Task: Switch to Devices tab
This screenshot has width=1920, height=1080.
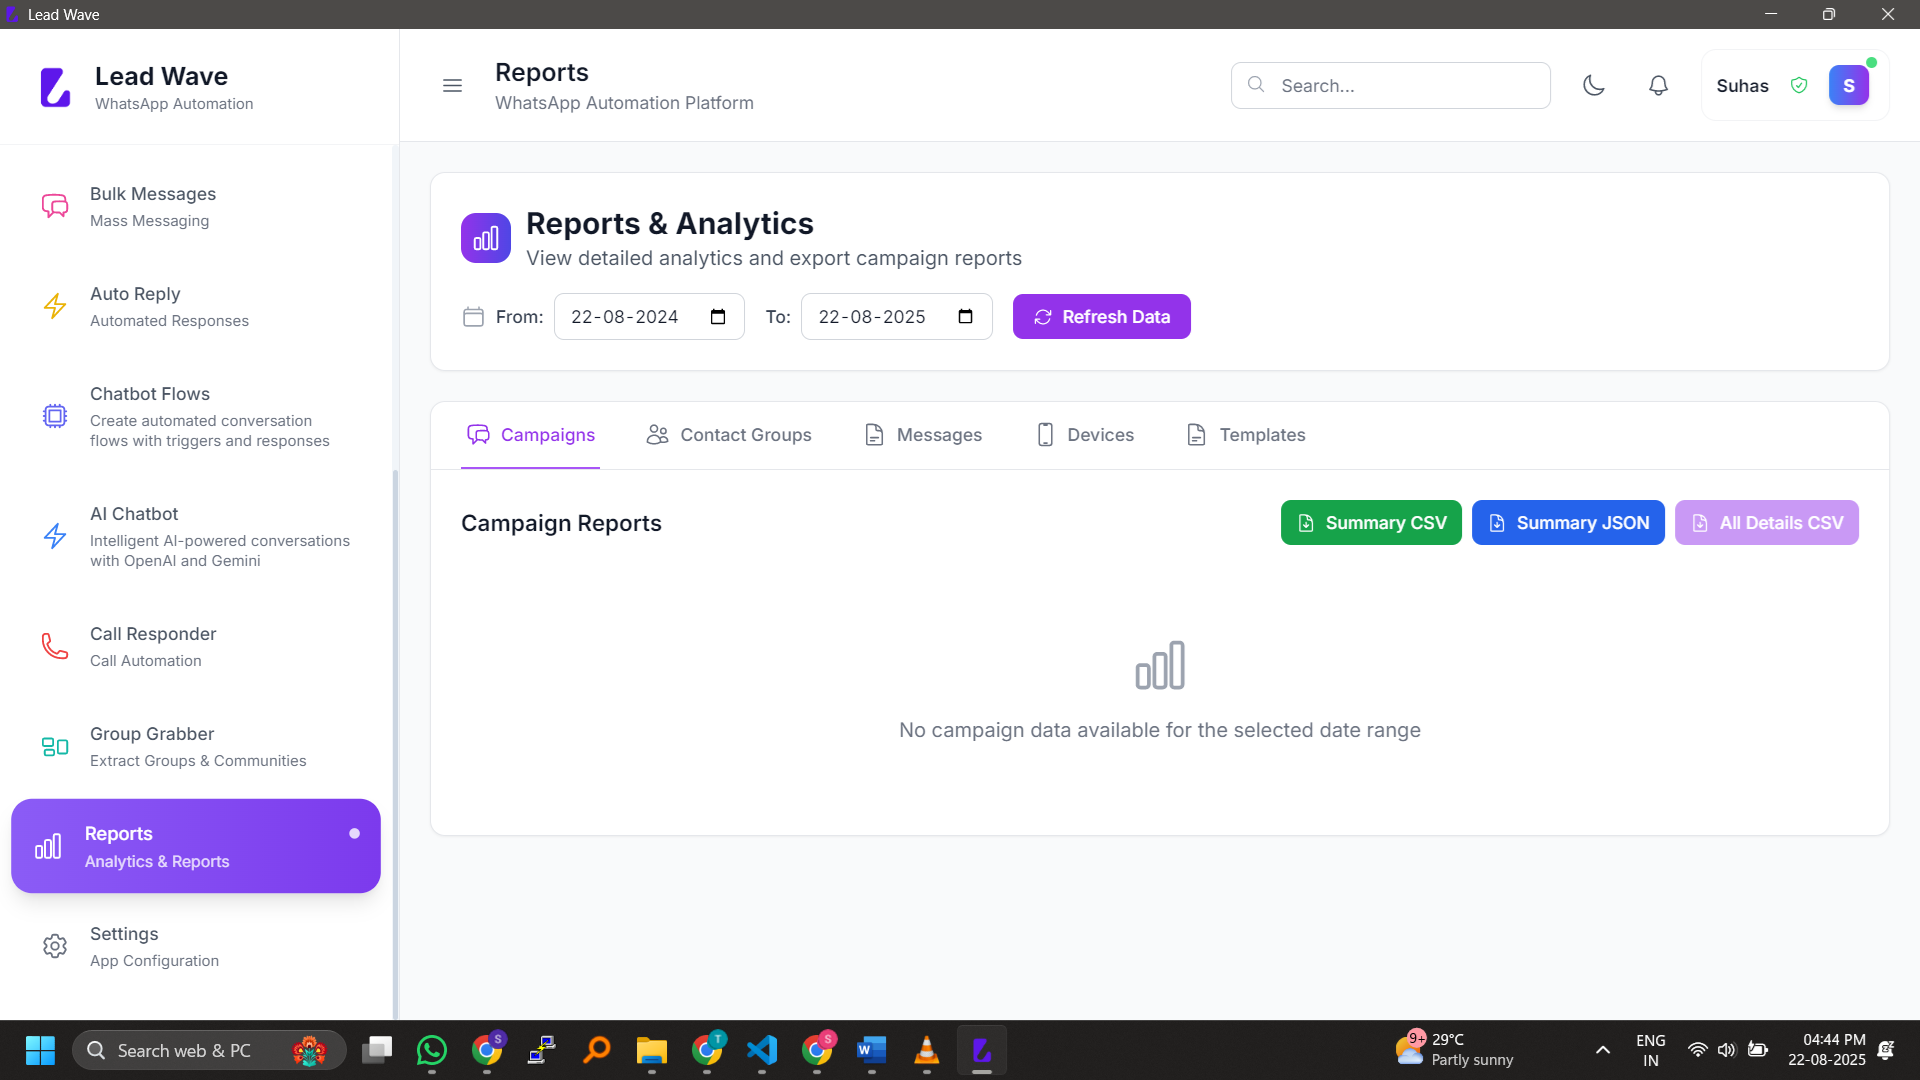Action: coord(1085,435)
